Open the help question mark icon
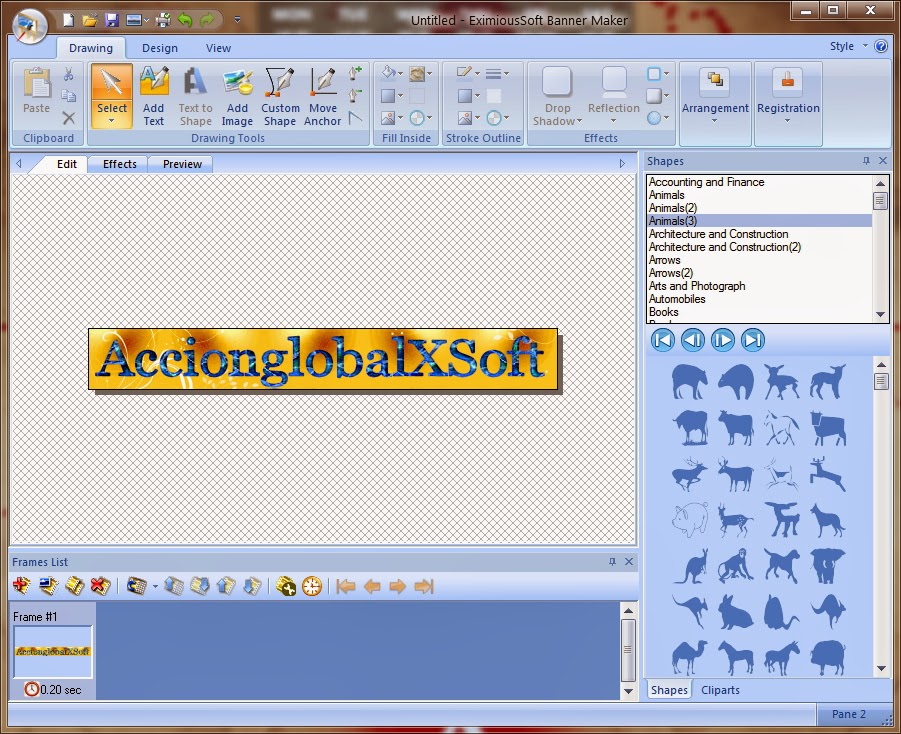This screenshot has width=901, height=734. coord(880,47)
